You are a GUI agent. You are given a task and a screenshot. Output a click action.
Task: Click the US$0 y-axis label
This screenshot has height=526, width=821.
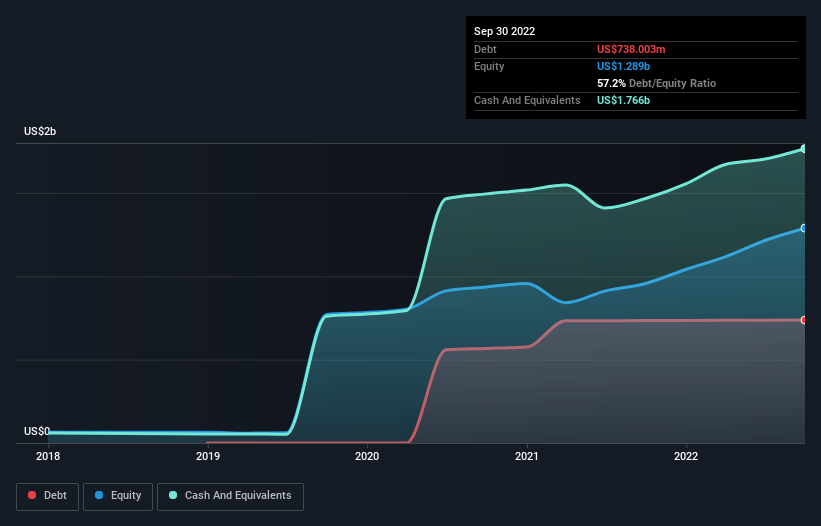point(37,431)
